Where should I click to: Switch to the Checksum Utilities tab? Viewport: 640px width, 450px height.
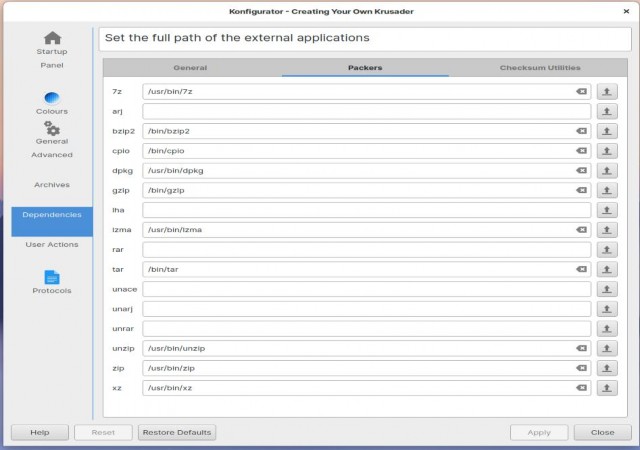click(x=540, y=68)
